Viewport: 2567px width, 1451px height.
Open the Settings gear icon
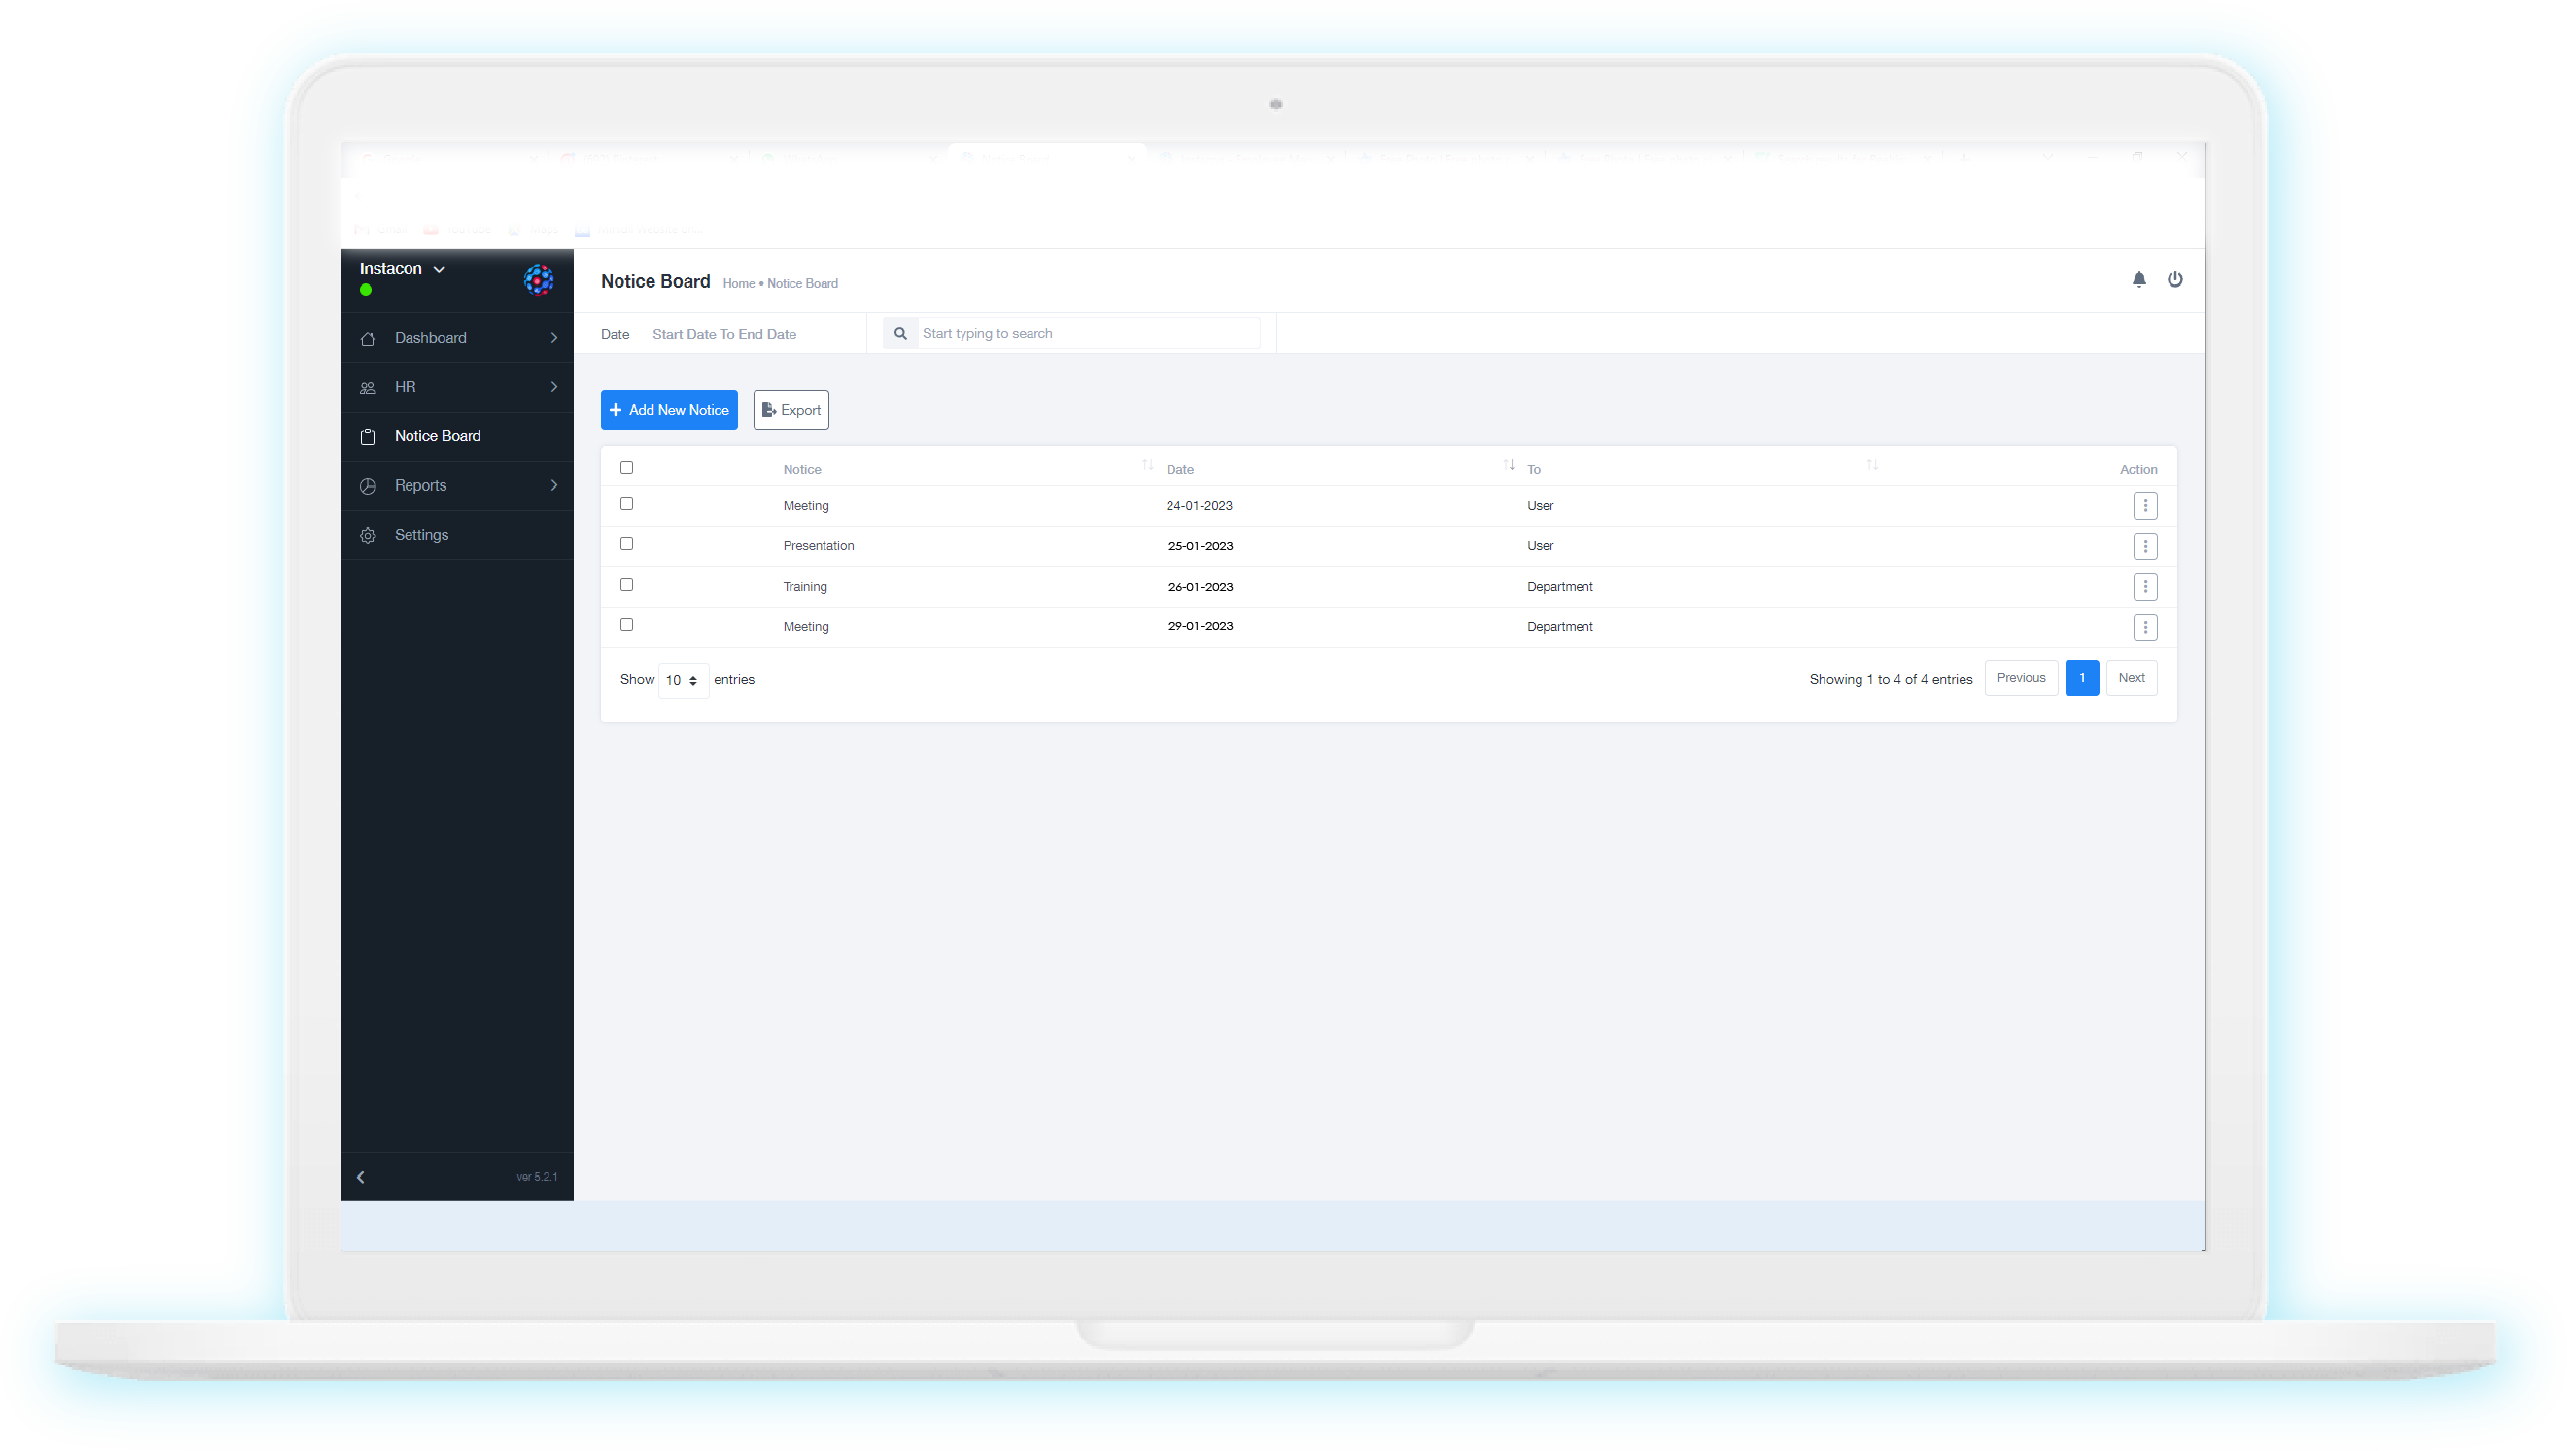click(368, 534)
